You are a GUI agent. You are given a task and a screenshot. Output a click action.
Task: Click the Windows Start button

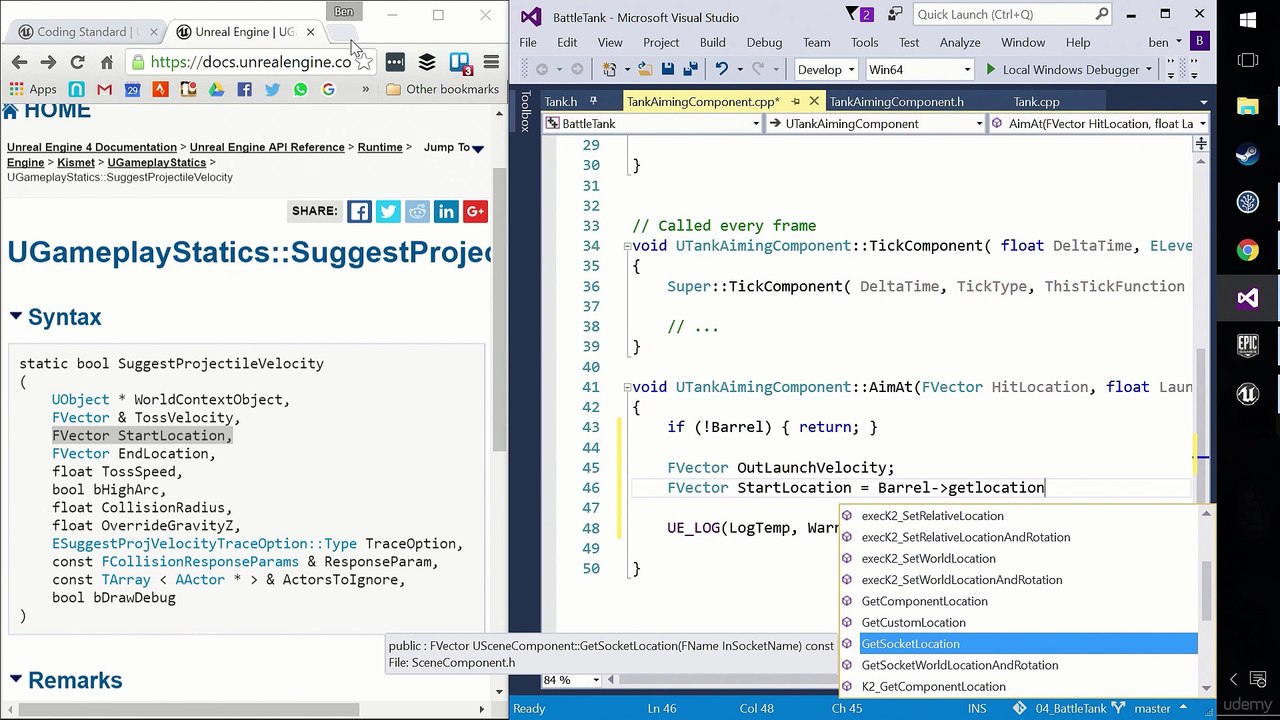pyautogui.click(x=1248, y=21)
